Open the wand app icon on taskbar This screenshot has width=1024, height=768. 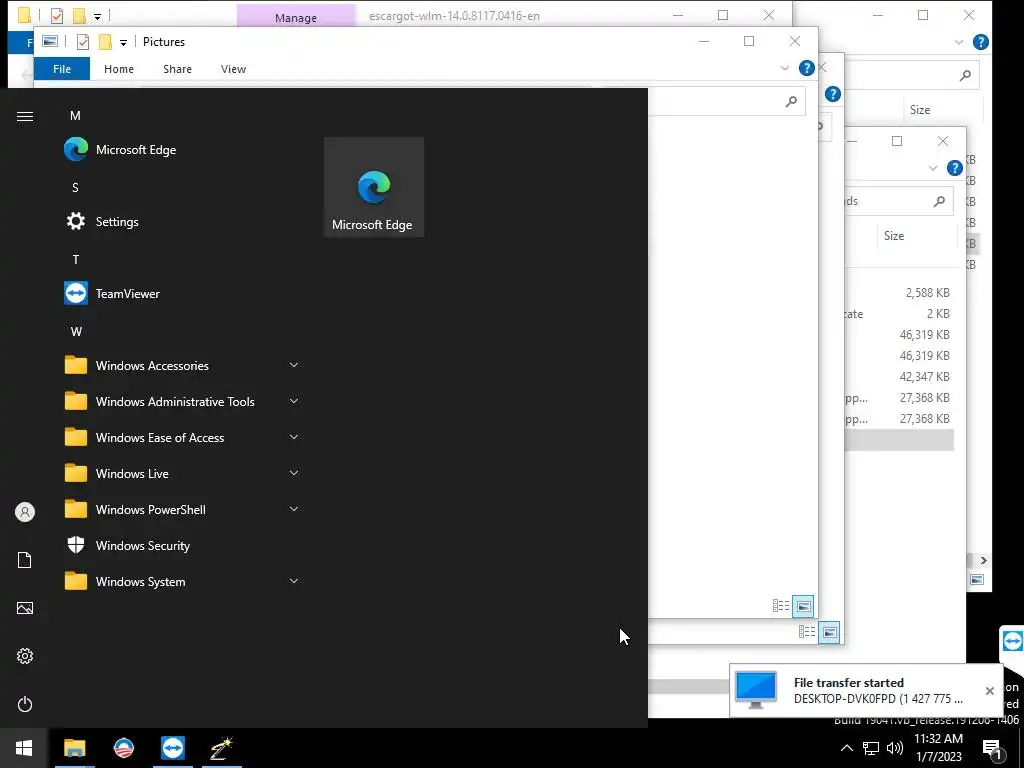[x=222, y=748]
